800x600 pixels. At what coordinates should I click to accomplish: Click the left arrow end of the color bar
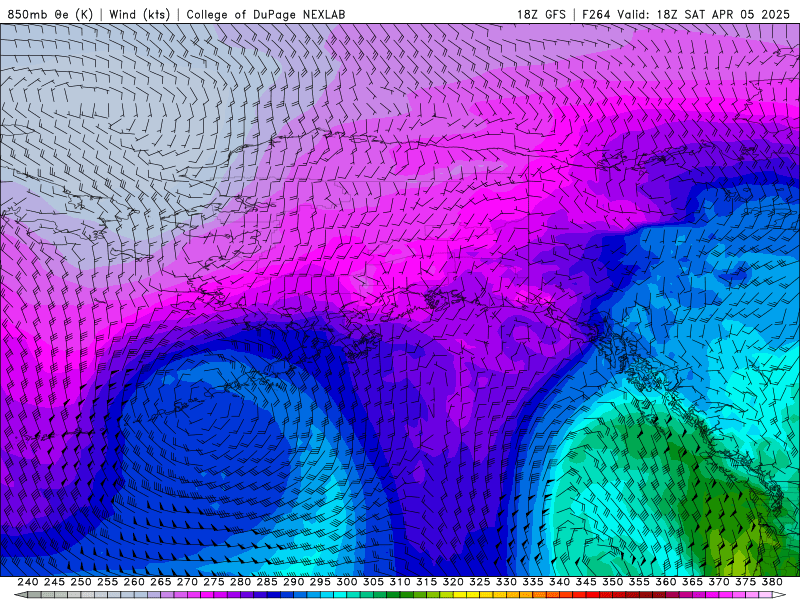[x=20, y=595]
